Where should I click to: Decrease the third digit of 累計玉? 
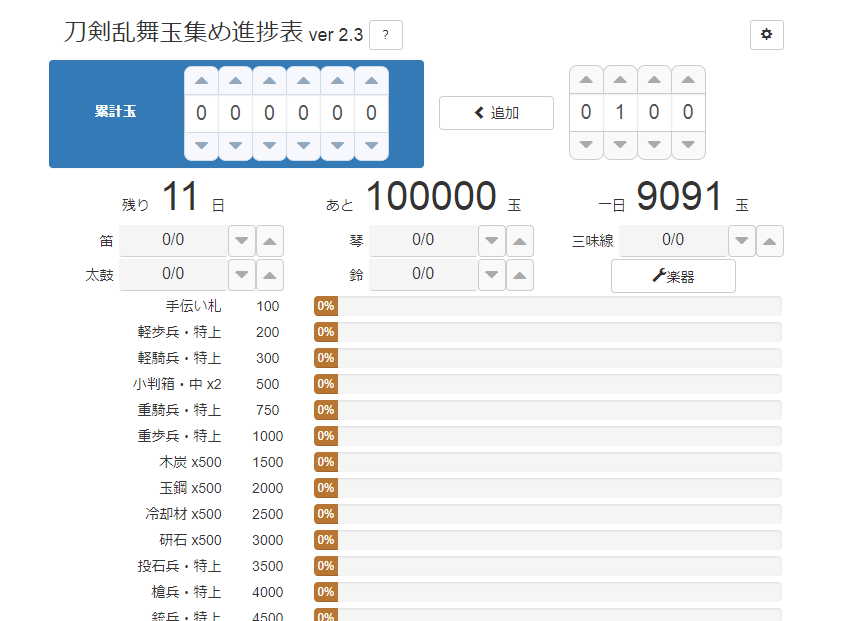point(269,145)
